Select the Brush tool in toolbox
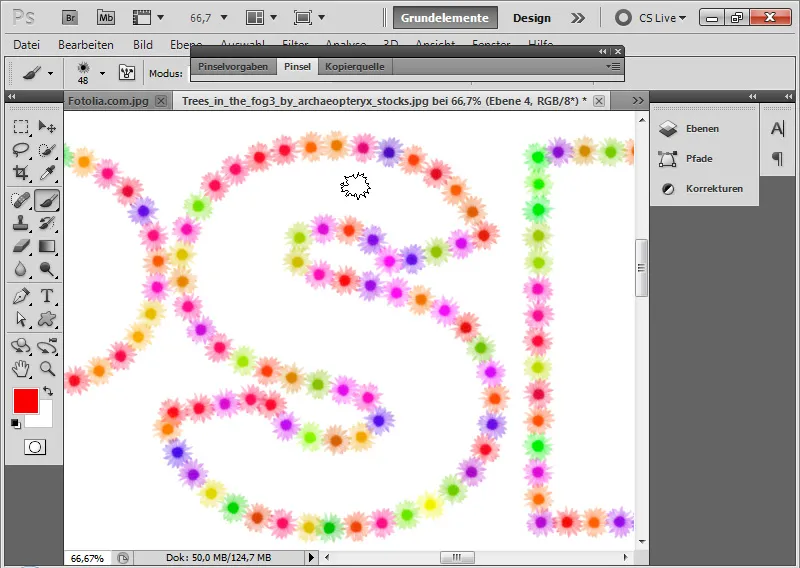800x568 pixels. coord(47,200)
